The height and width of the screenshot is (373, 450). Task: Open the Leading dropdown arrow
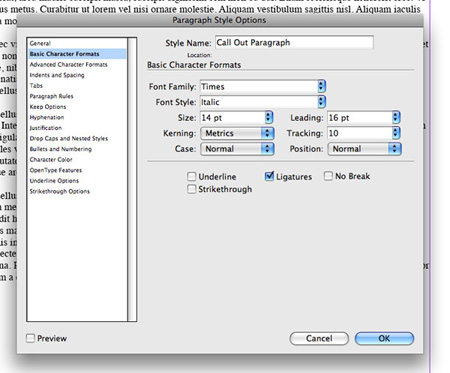pyautogui.click(x=396, y=117)
